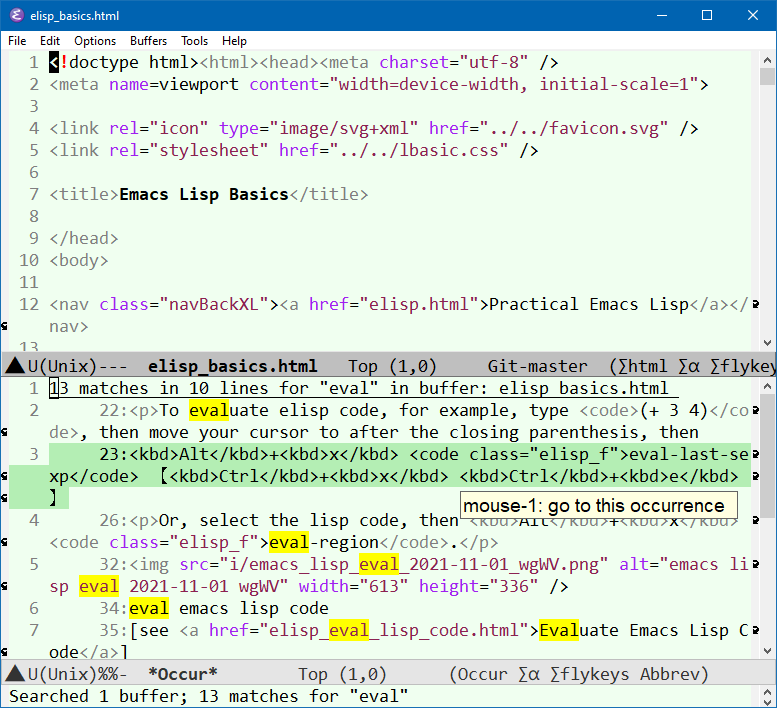Open the Buffers menu
This screenshot has width=777, height=708.
click(148, 41)
